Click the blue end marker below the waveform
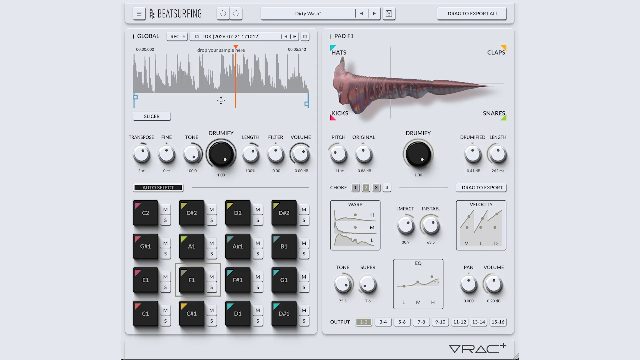 [x=306, y=104]
